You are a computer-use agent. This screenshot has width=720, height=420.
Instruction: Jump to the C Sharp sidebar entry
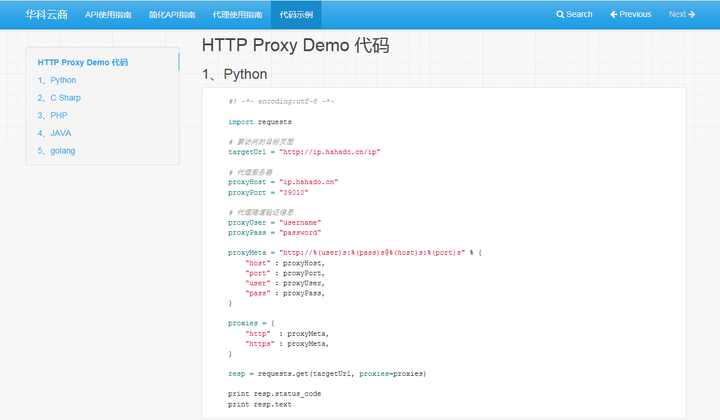click(x=60, y=98)
